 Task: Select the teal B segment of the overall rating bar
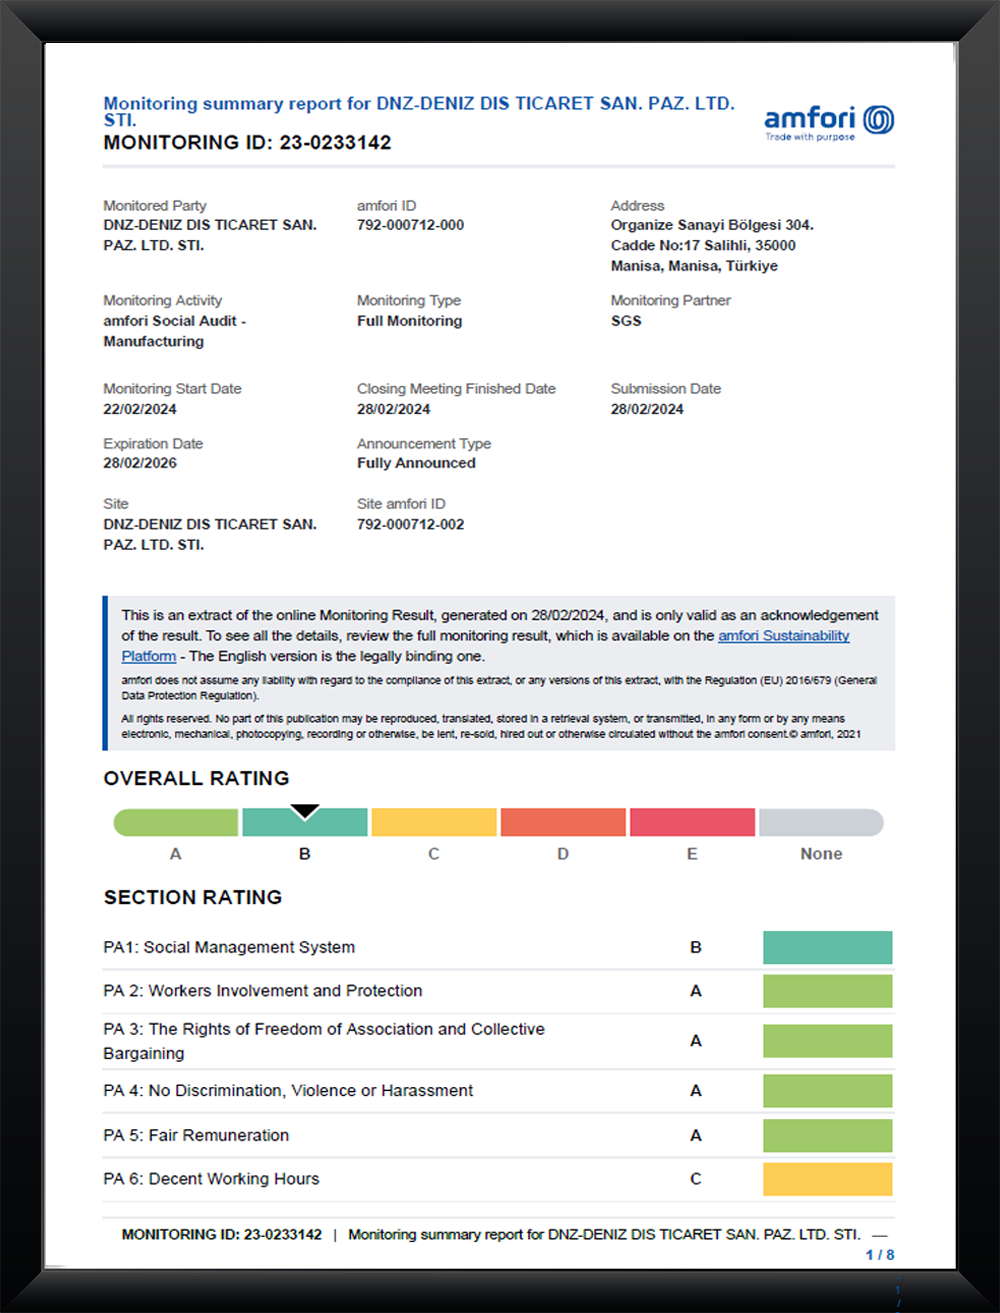point(305,825)
